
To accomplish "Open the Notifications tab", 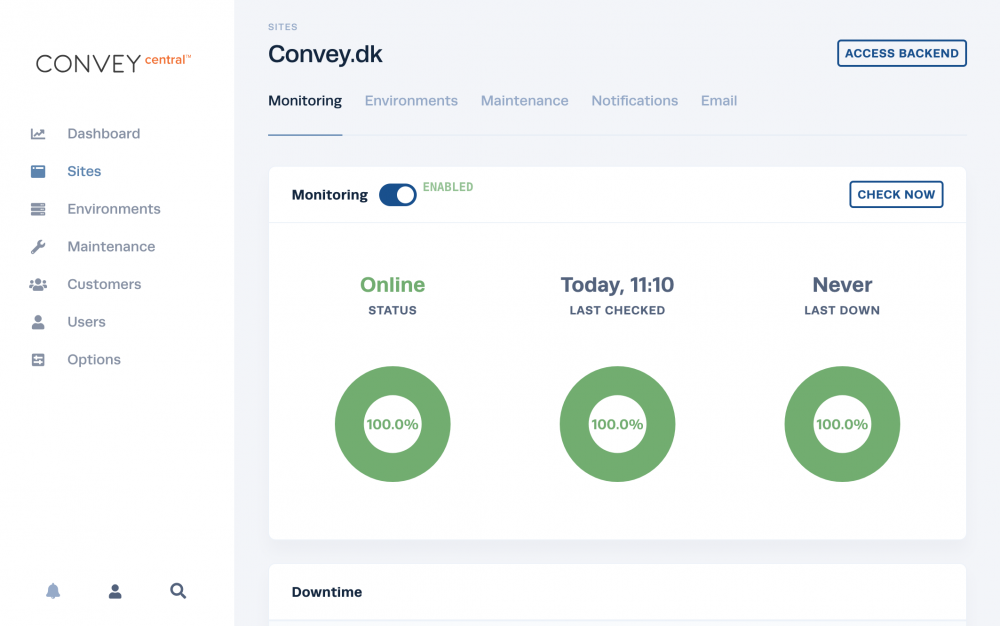I will (x=635, y=101).
